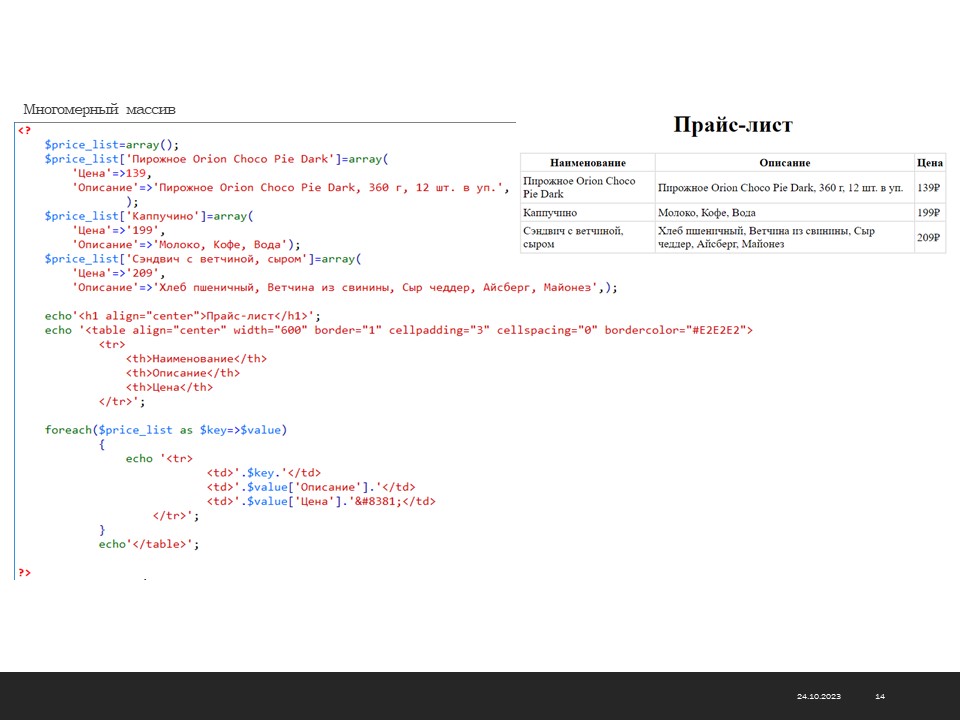Click the "Многомерный массив" slide title
The width and height of the screenshot is (960, 720).
click(x=100, y=110)
